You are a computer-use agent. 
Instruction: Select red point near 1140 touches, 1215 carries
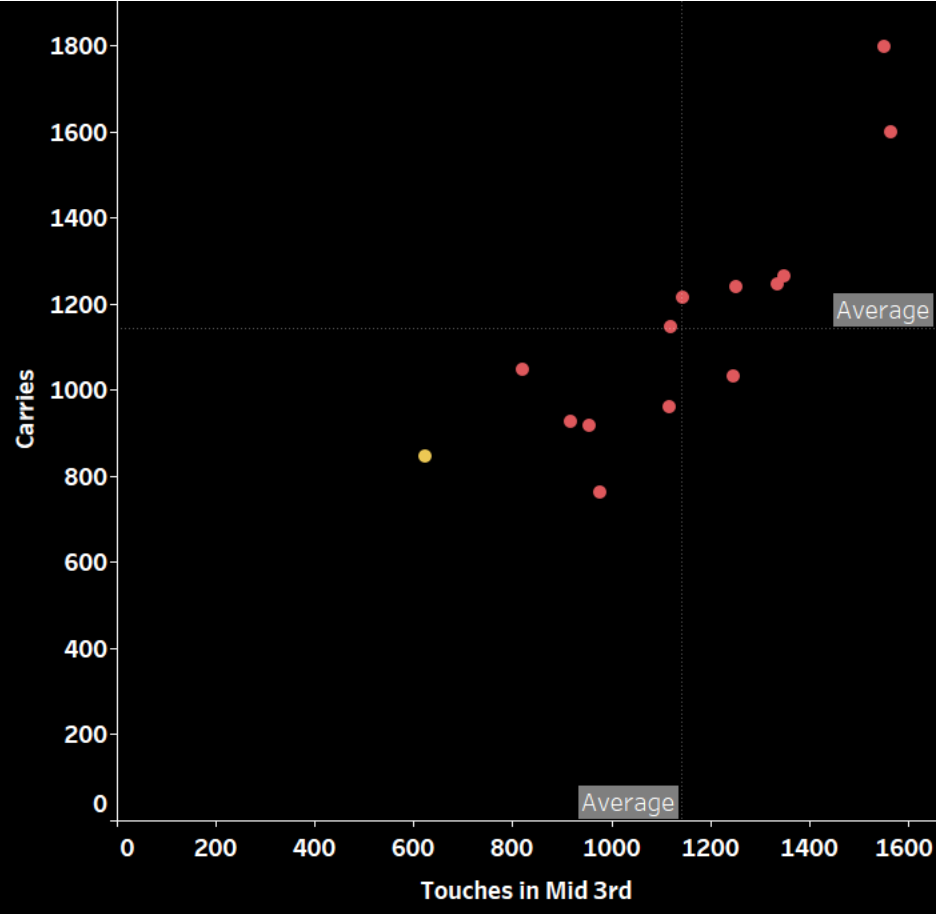coord(682,297)
